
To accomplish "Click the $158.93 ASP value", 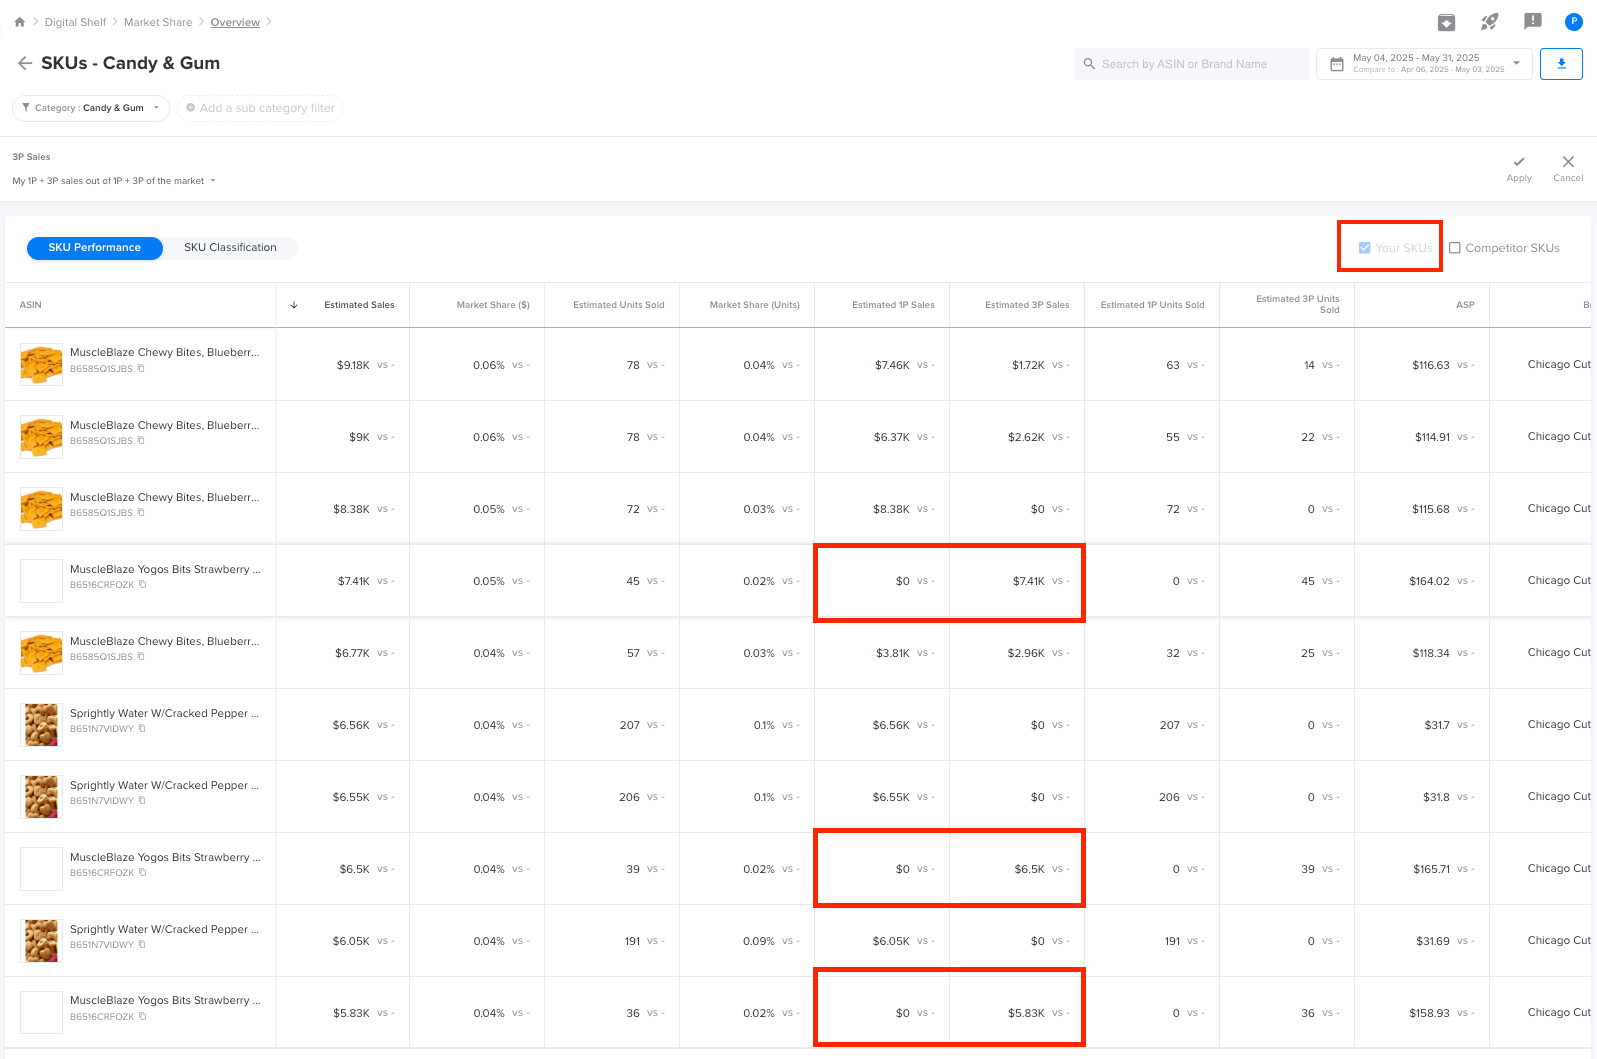I will point(1429,1013).
